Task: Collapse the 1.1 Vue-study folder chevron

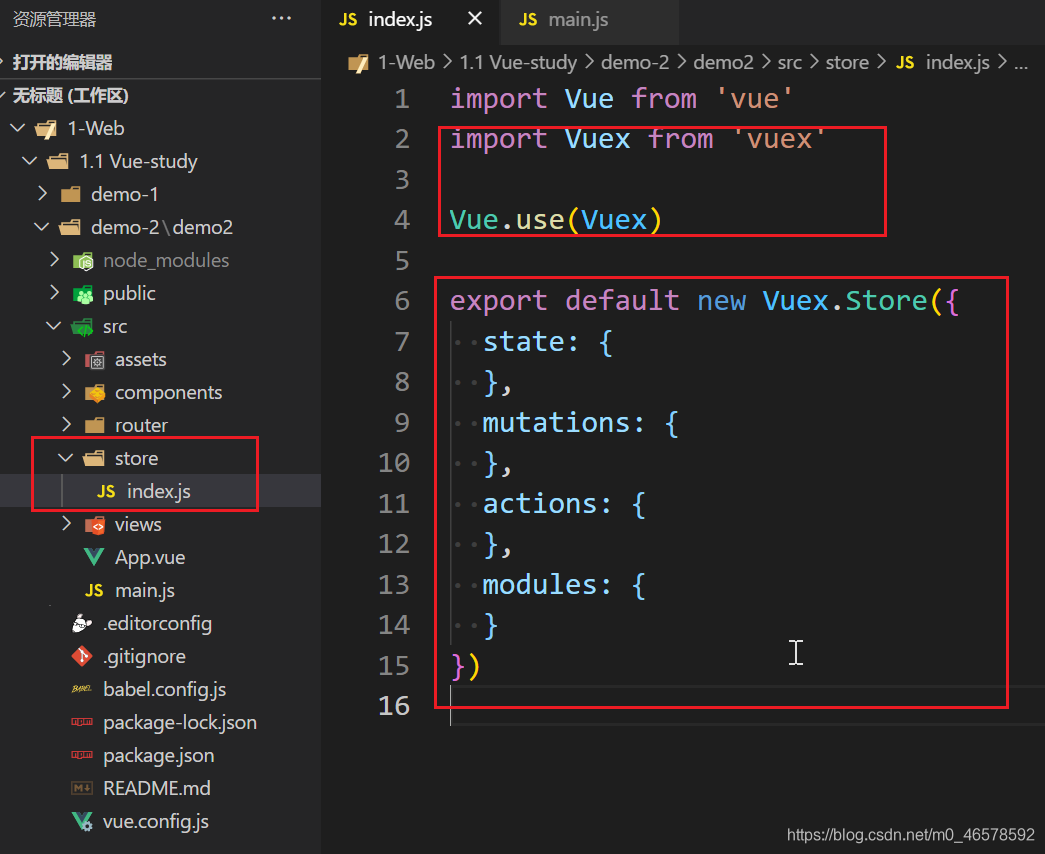Action: 30,161
